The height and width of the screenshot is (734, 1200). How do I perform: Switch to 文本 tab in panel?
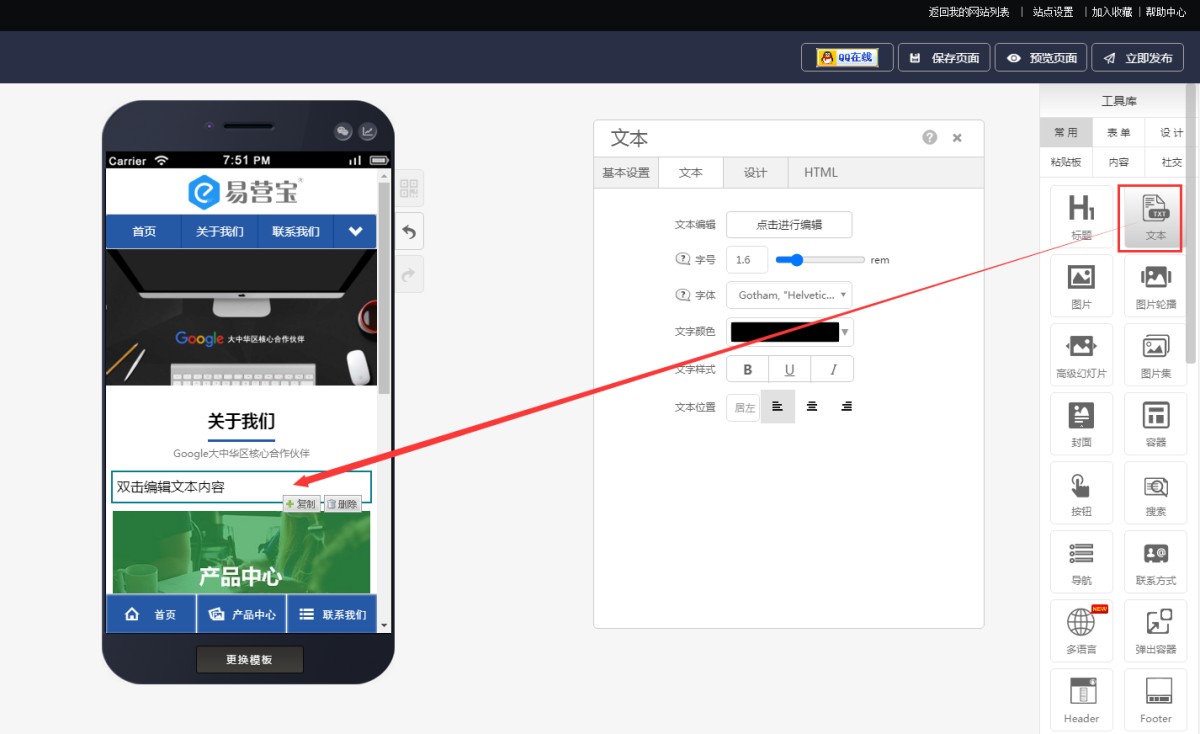point(691,172)
